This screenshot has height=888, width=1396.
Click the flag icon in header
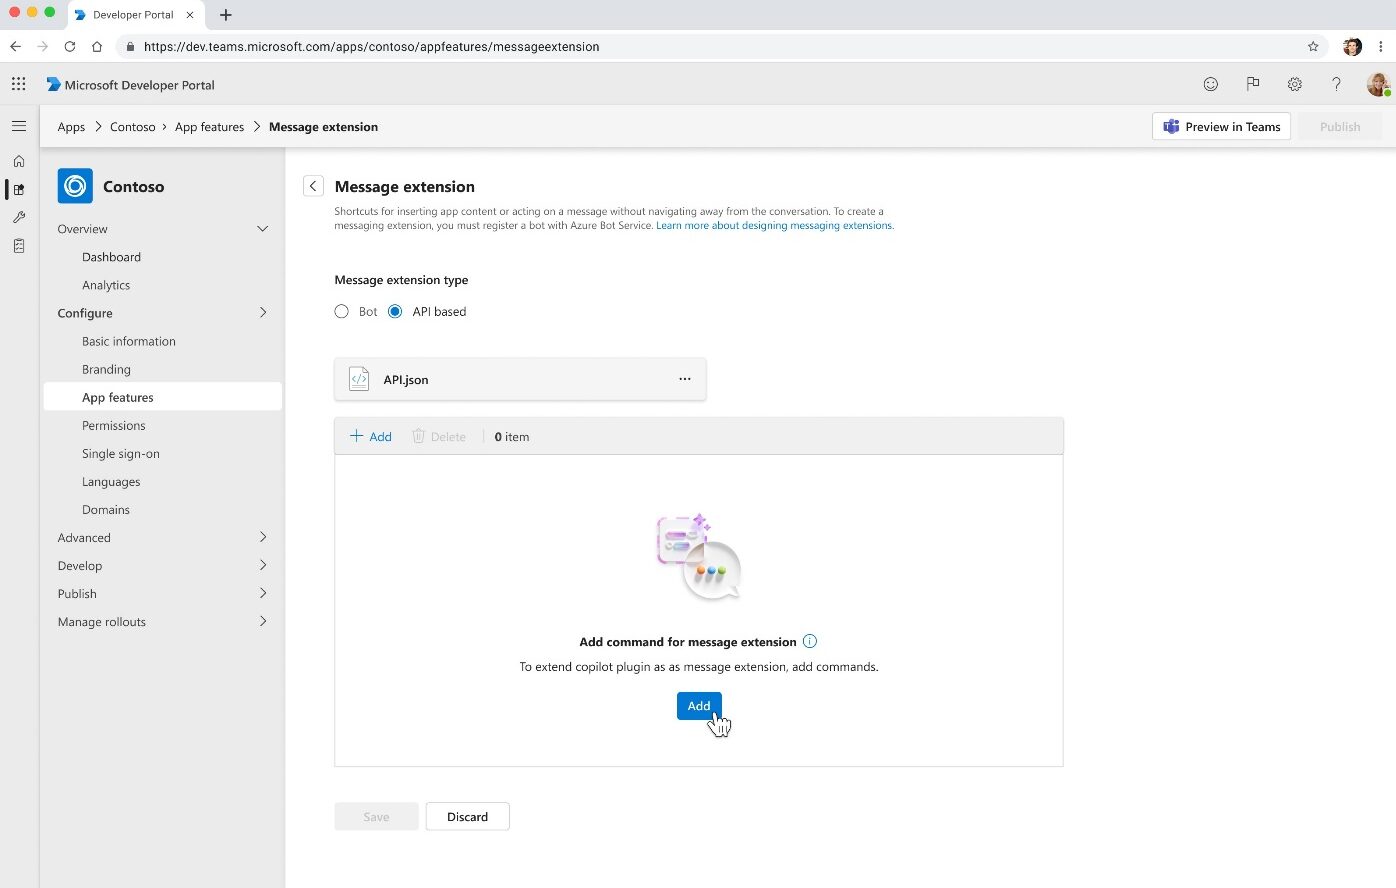click(1253, 84)
